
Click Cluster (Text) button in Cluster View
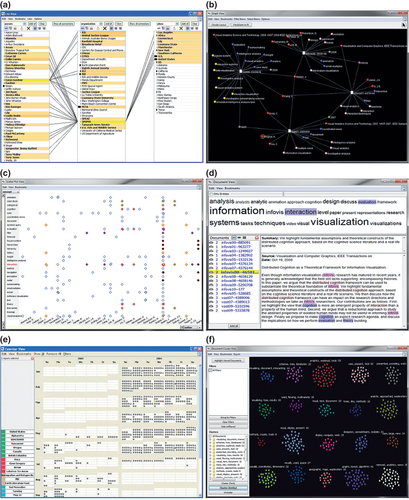click(228, 483)
